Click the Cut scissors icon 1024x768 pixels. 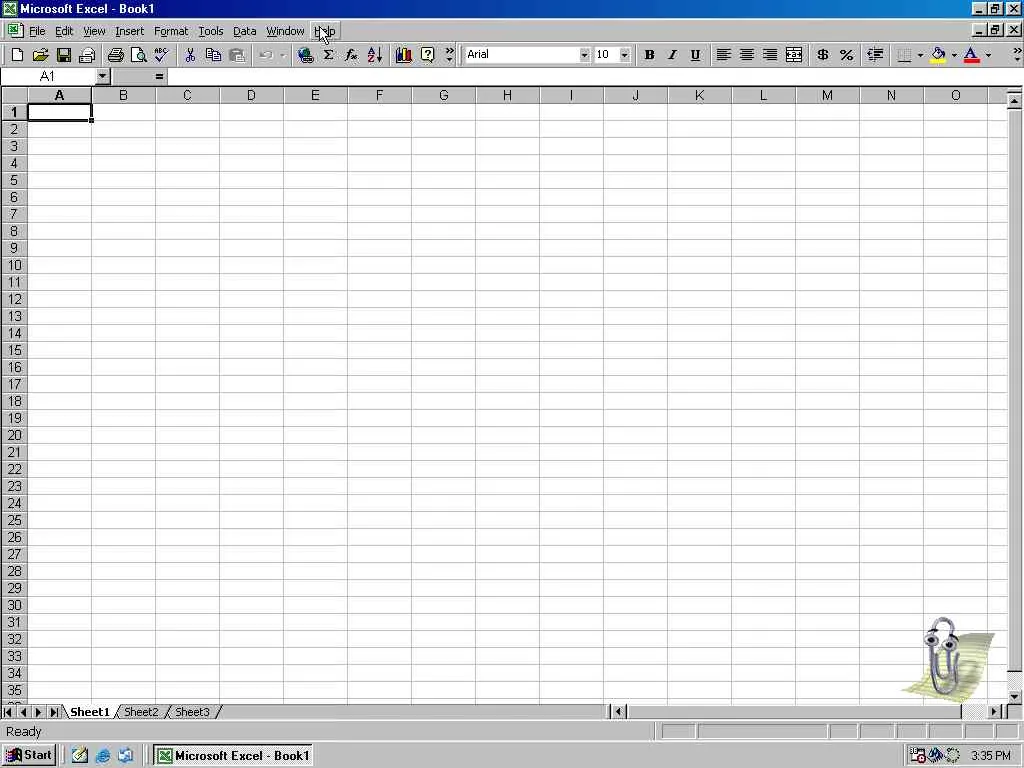coord(190,55)
